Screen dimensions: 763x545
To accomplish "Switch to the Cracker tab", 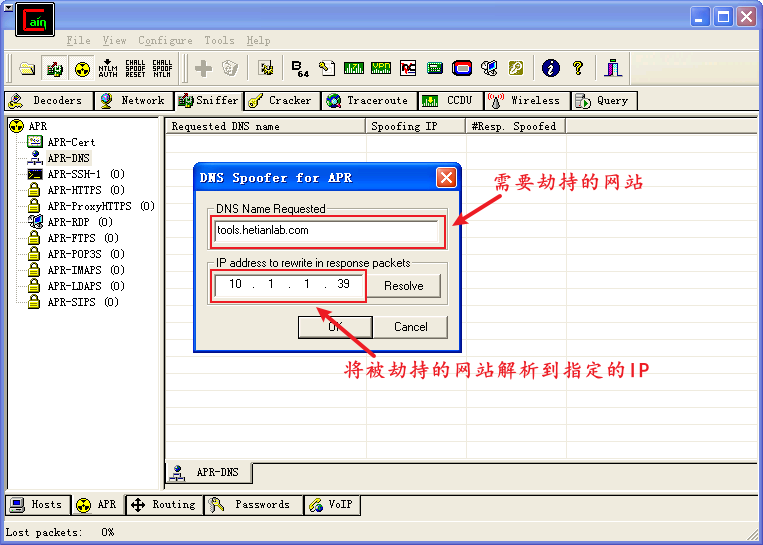I will (x=283, y=101).
